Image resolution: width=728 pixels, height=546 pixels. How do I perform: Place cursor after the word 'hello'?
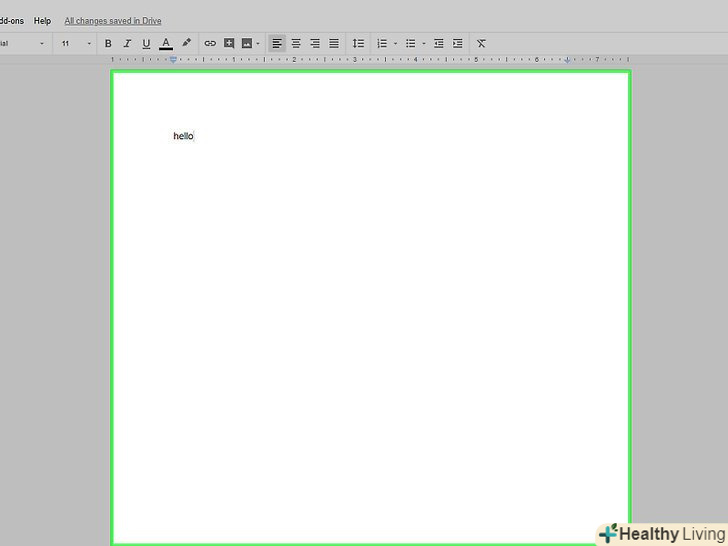point(194,136)
